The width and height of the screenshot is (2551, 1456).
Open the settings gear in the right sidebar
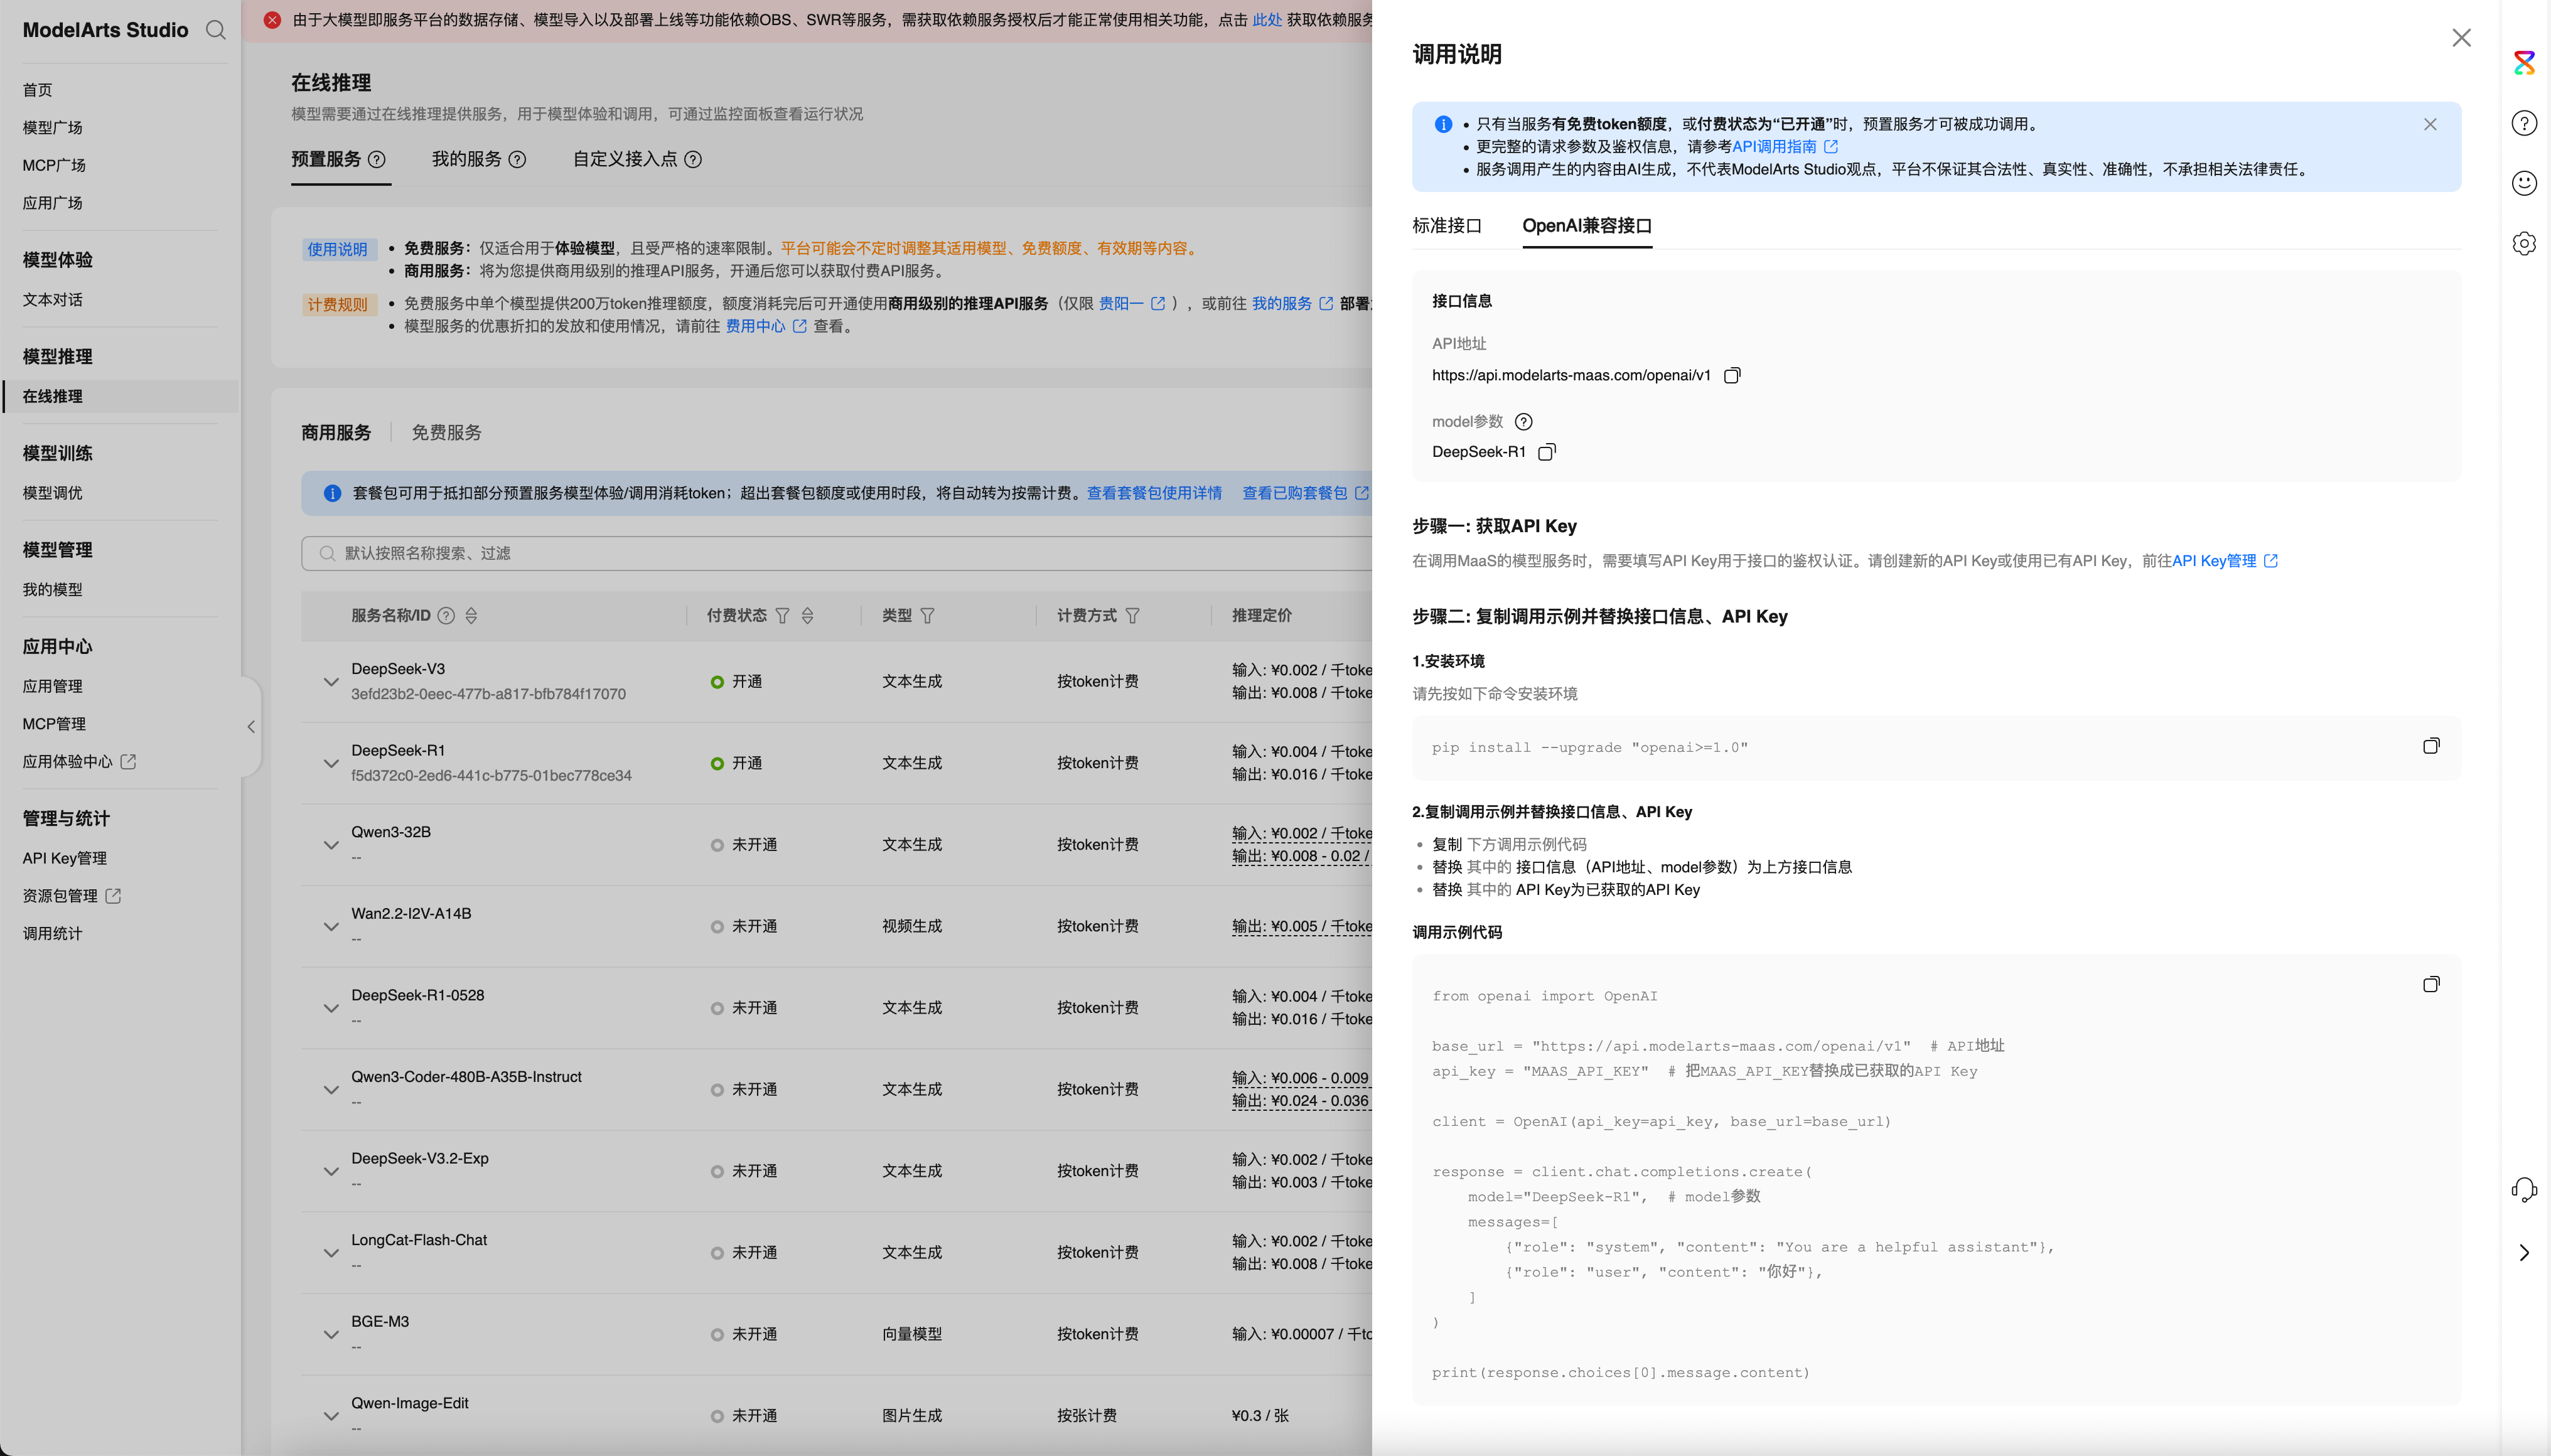coord(2524,244)
